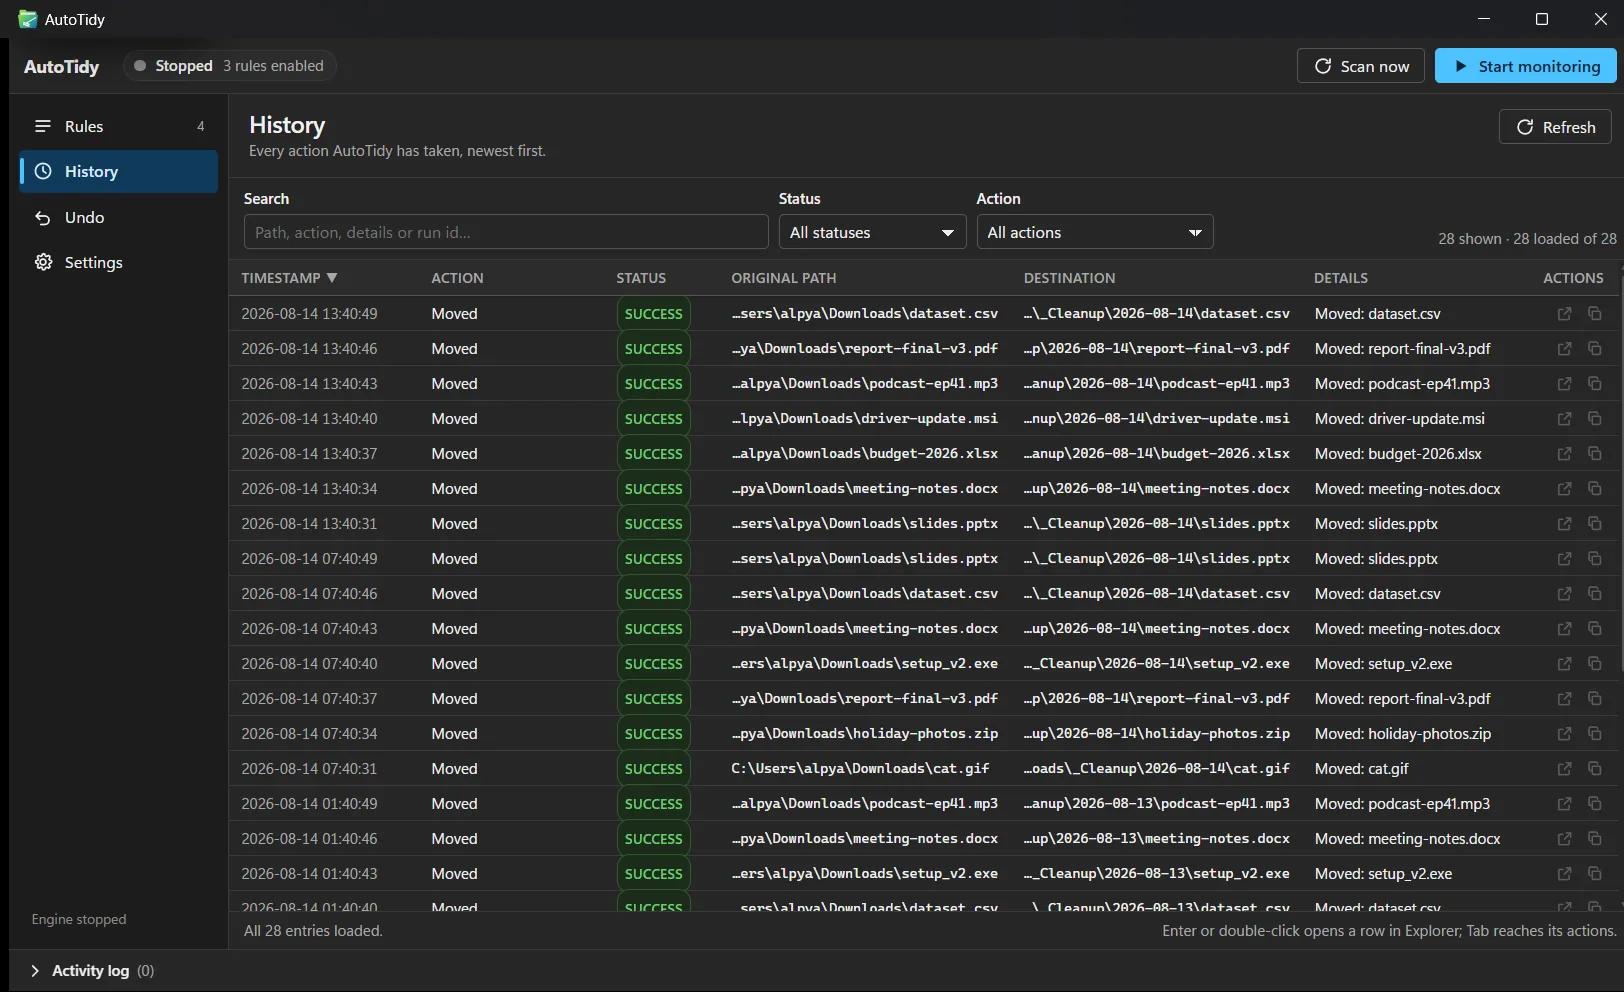
Task: Copy icon on the 13:40:43 podcast-ep41.mp3 row
Action: click(x=1595, y=384)
